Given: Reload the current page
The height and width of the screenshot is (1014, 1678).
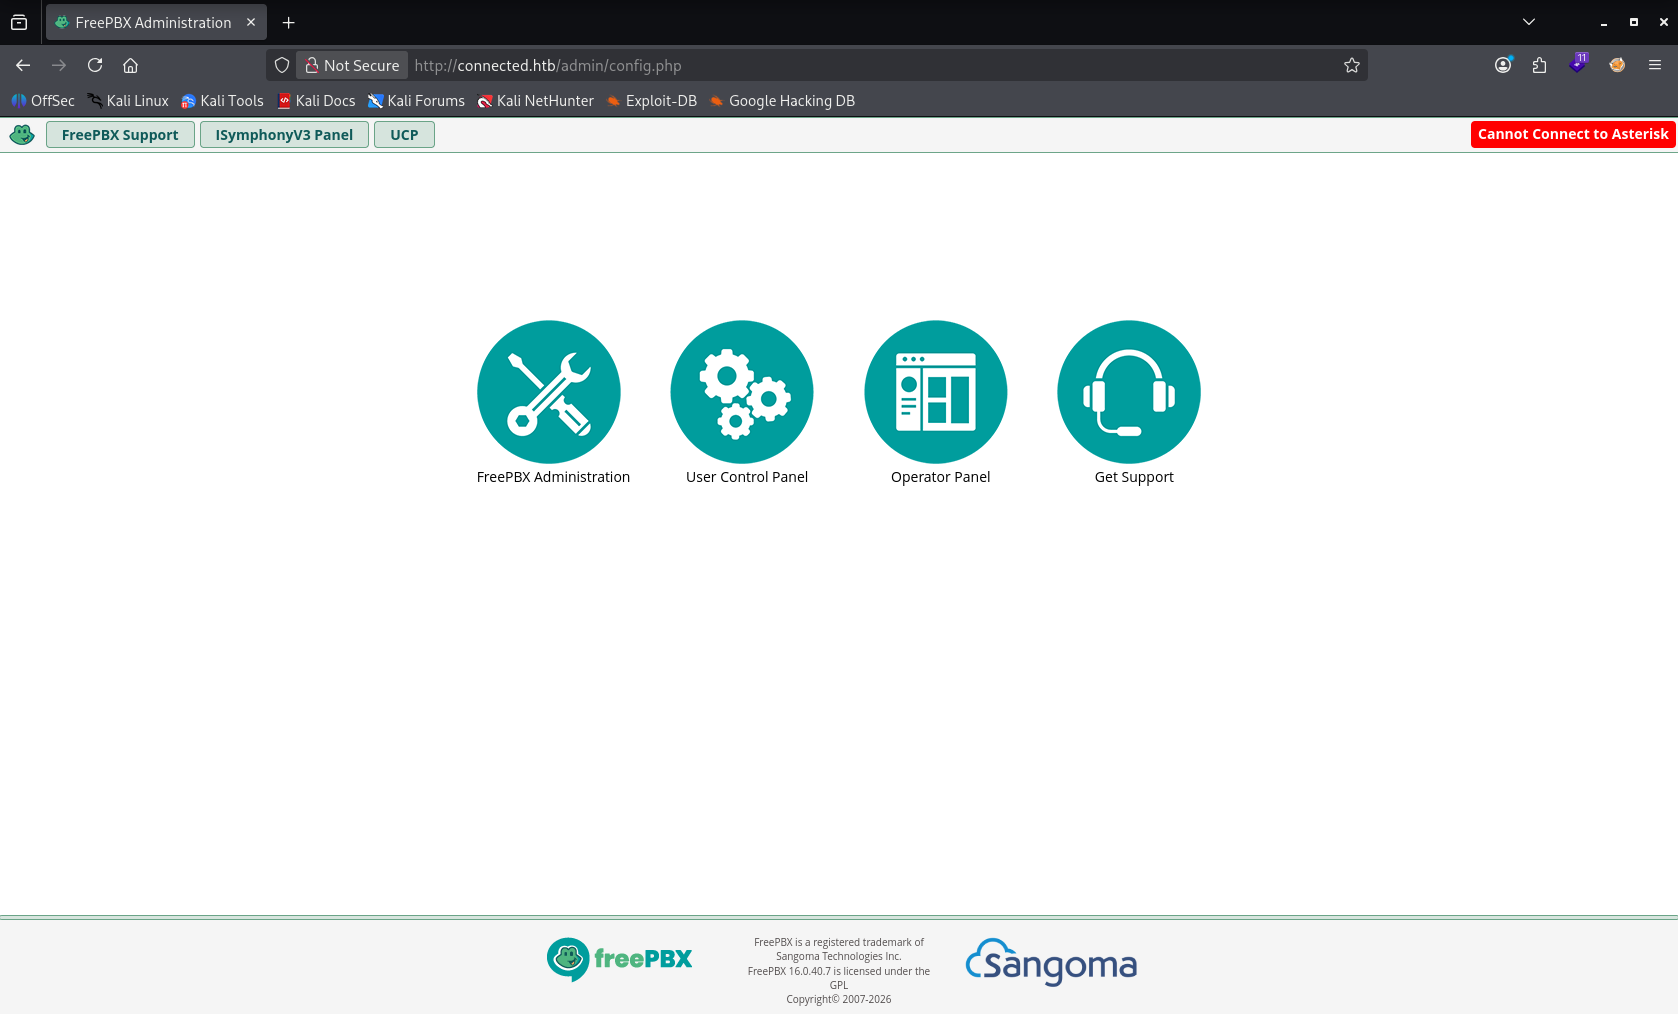Looking at the screenshot, I should [95, 65].
